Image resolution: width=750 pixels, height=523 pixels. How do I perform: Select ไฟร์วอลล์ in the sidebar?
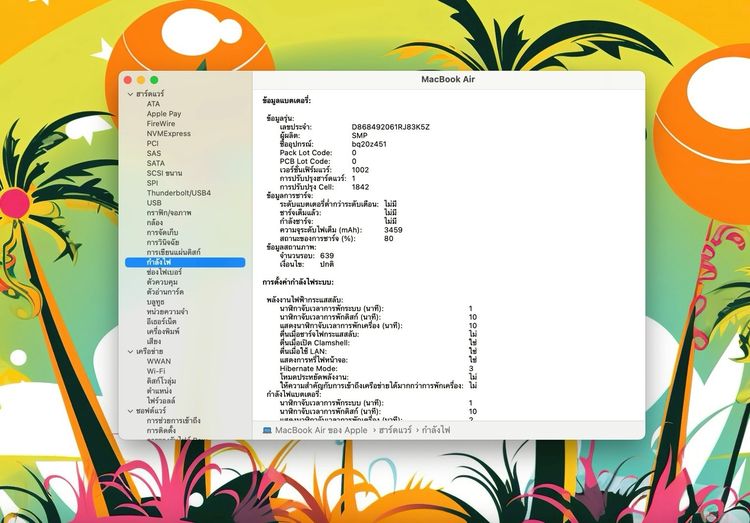[161, 401]
